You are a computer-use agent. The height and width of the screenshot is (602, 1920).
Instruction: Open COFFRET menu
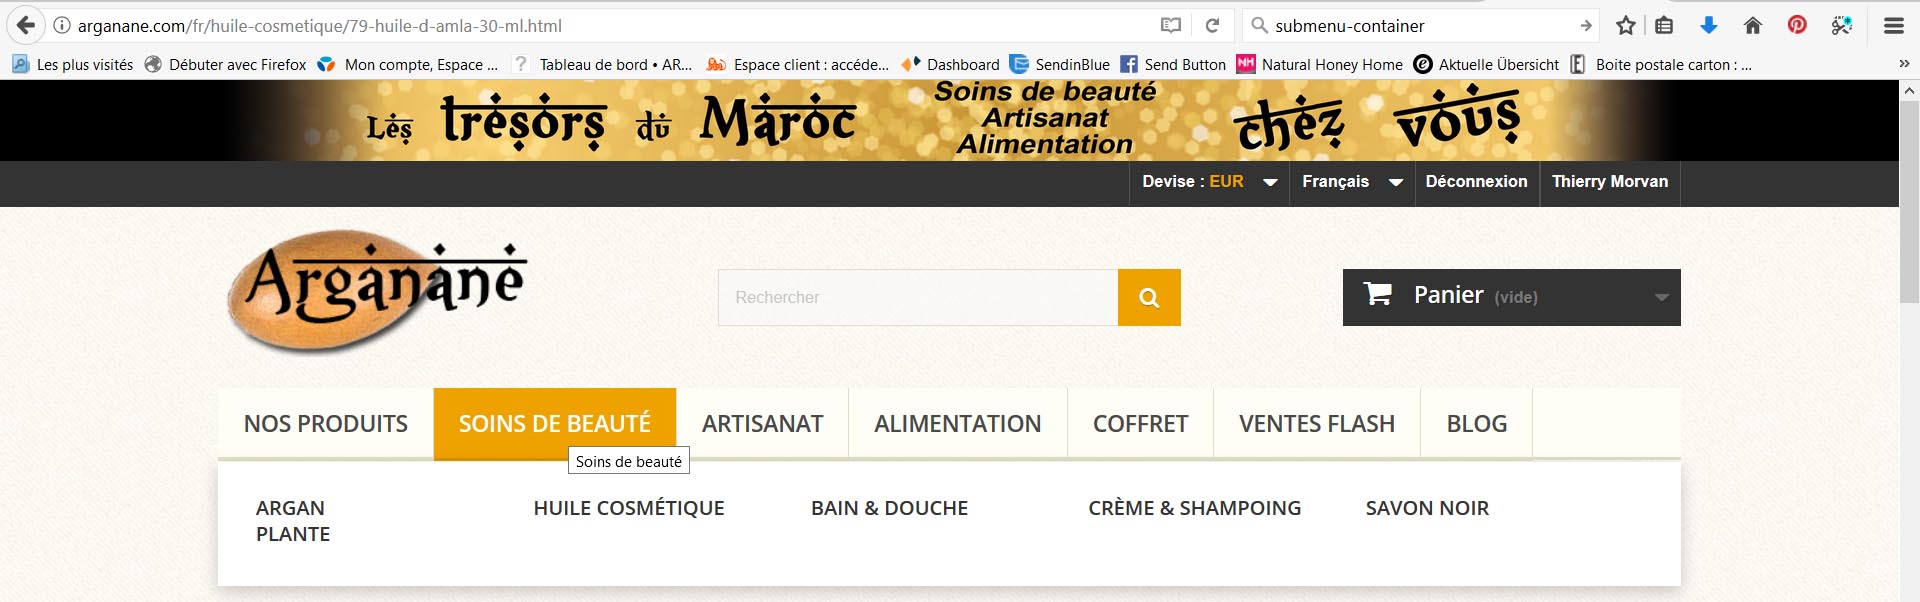(x=1141, y=424)
